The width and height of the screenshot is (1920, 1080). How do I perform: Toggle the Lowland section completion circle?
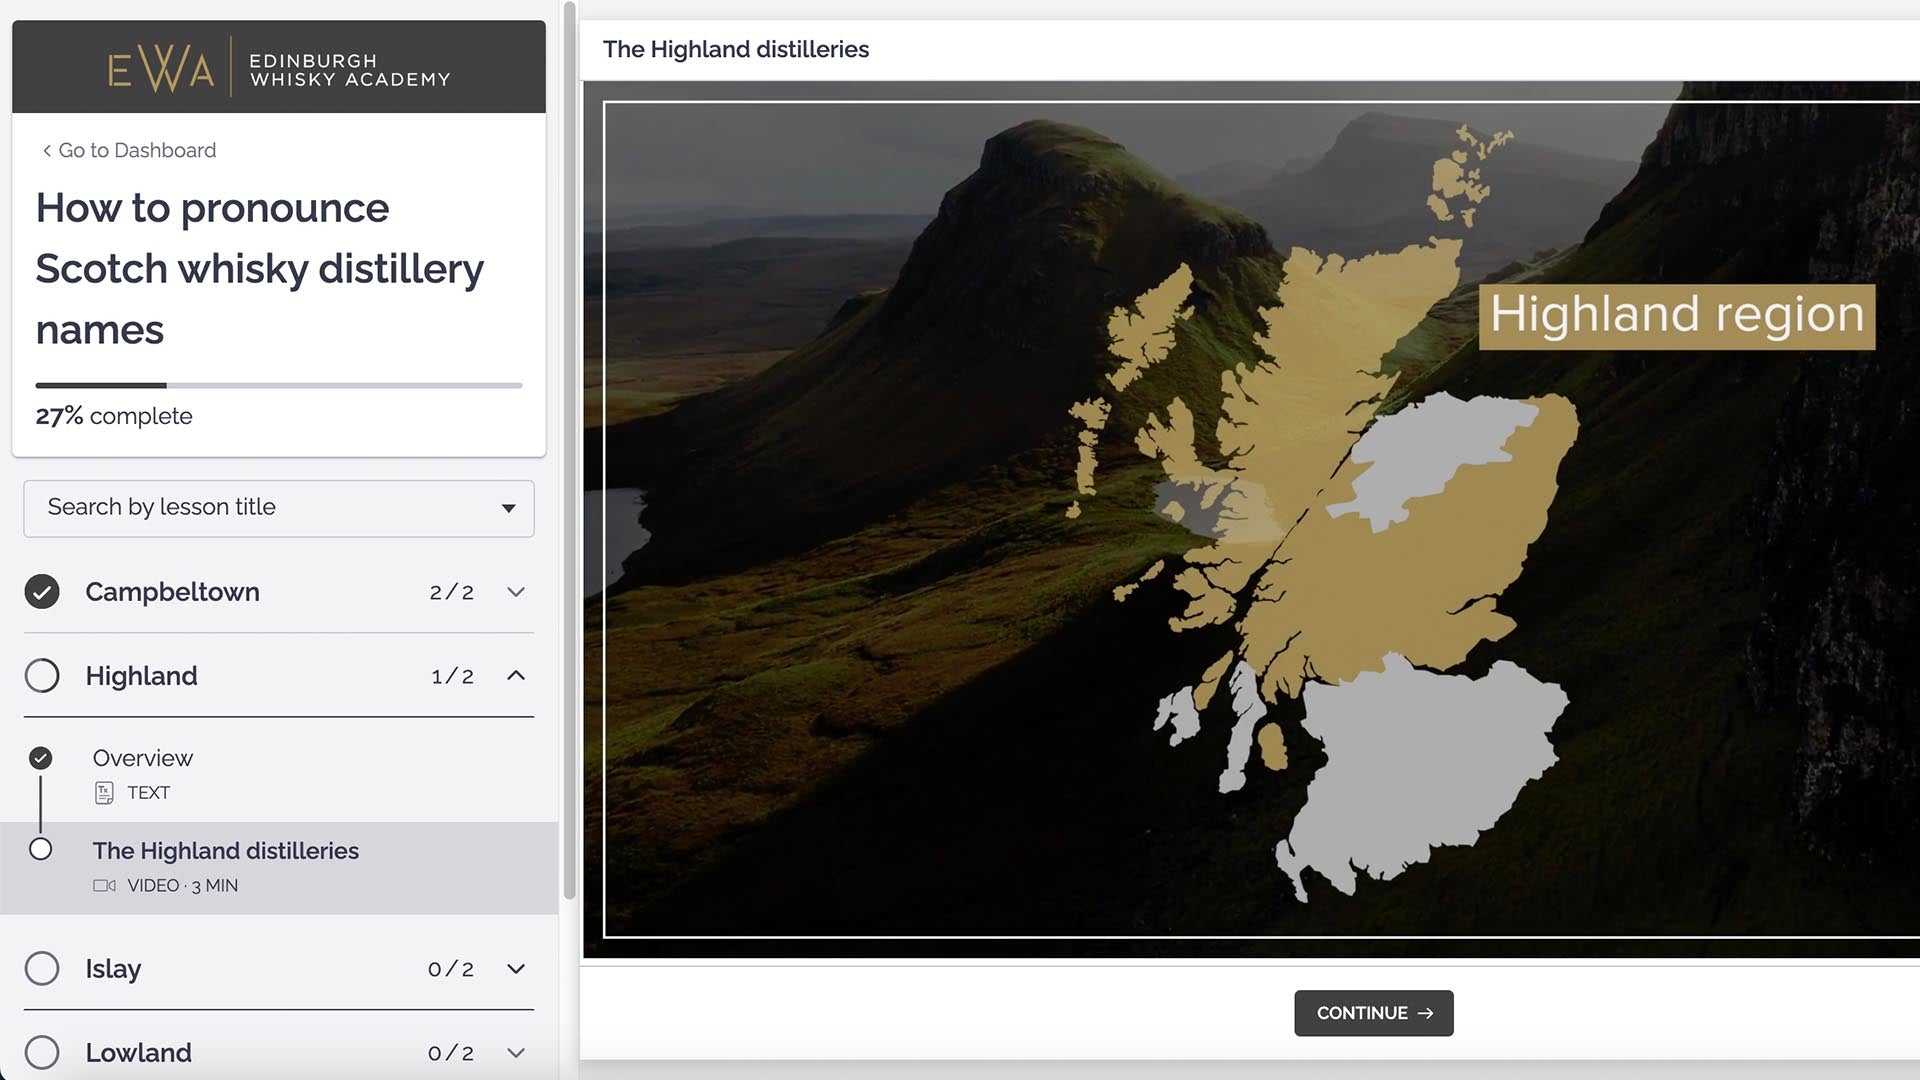click(42, 1052)
